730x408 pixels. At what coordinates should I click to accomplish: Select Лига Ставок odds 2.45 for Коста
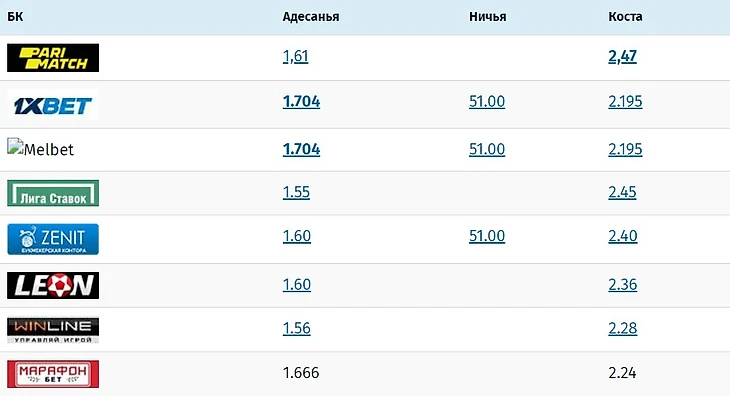pyautogui.click(x=622, y=192)
